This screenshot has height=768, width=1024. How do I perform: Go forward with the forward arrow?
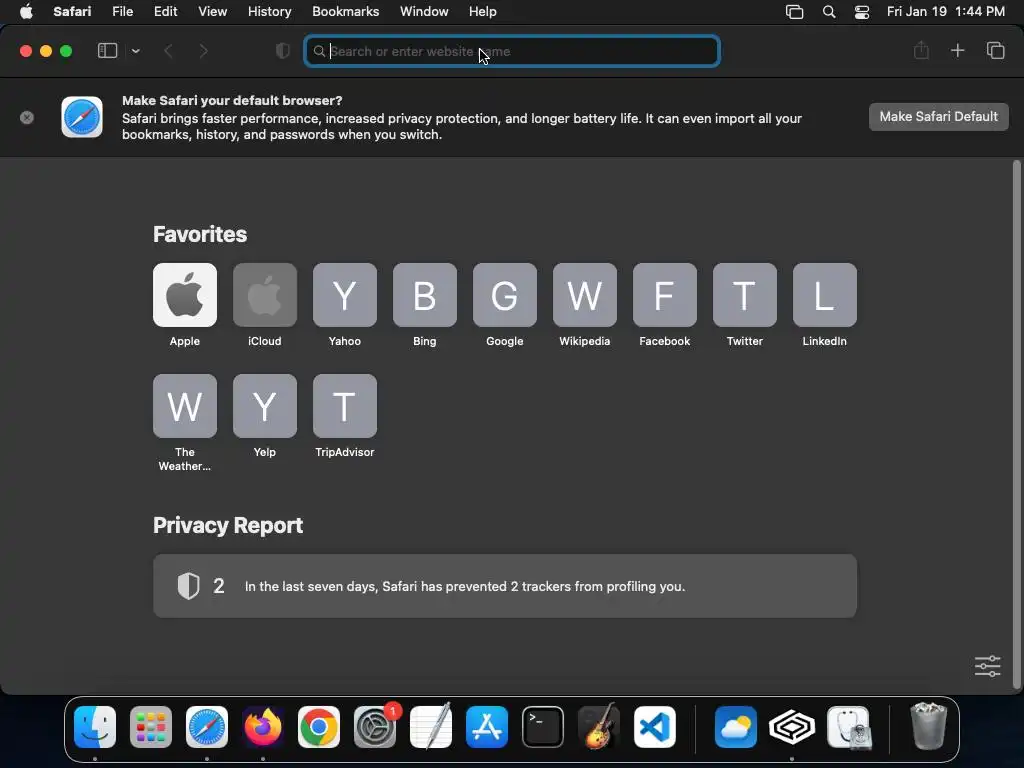(203, 51)
